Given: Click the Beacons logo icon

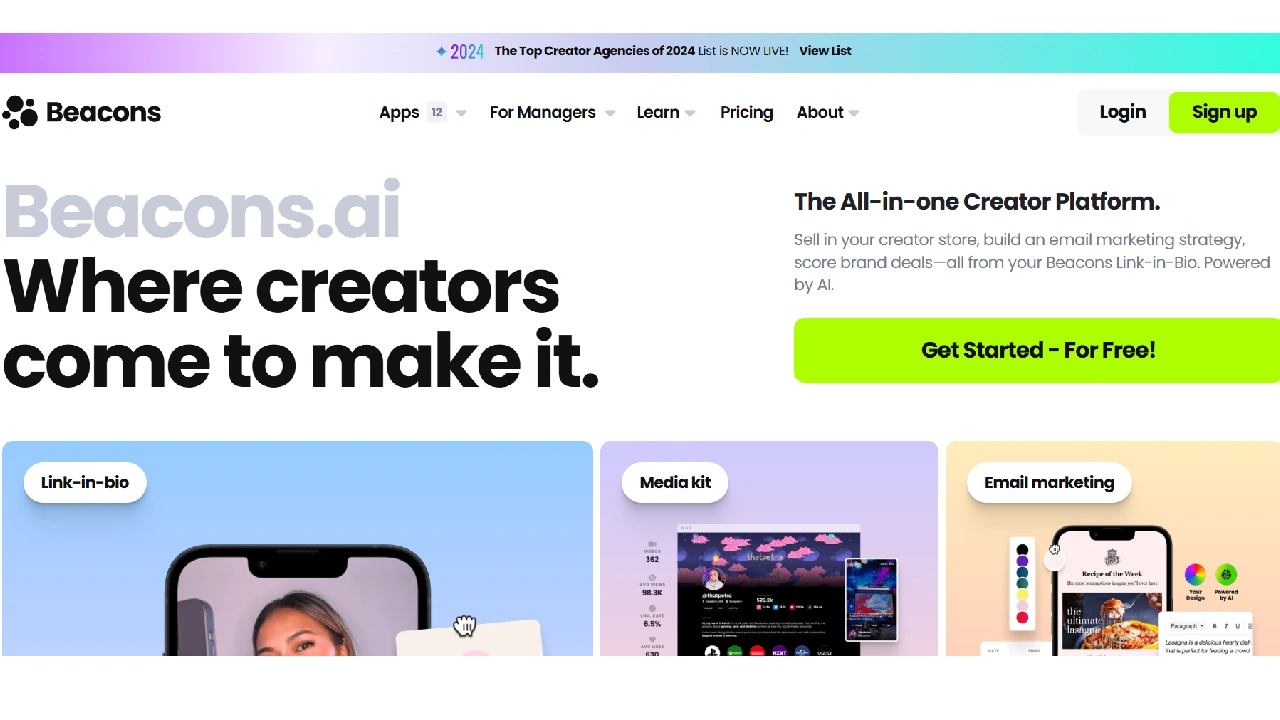Looking at the screenshot, I should (x=19, y=113).
